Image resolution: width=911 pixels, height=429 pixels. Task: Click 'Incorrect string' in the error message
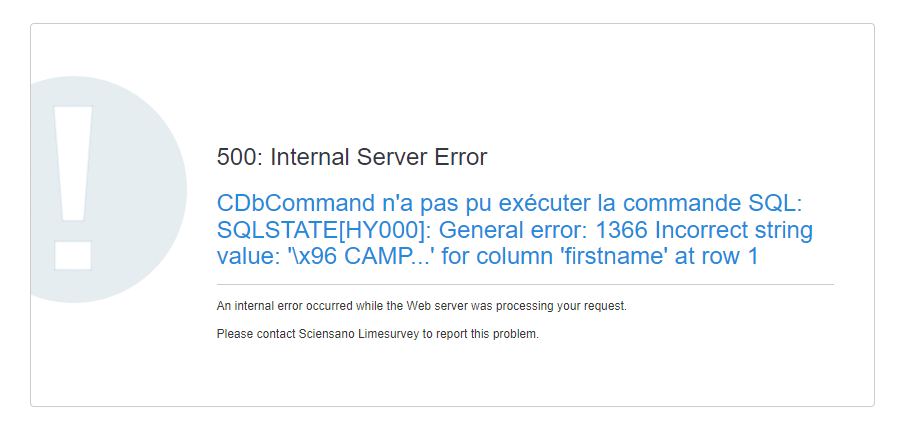[x=734, y=230]
